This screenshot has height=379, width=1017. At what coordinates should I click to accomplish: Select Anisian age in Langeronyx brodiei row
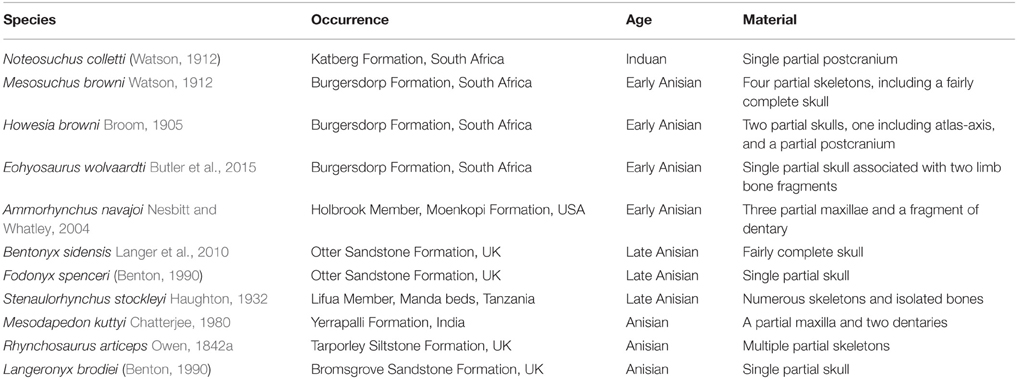pyautogui.click(x=647, y=369)
